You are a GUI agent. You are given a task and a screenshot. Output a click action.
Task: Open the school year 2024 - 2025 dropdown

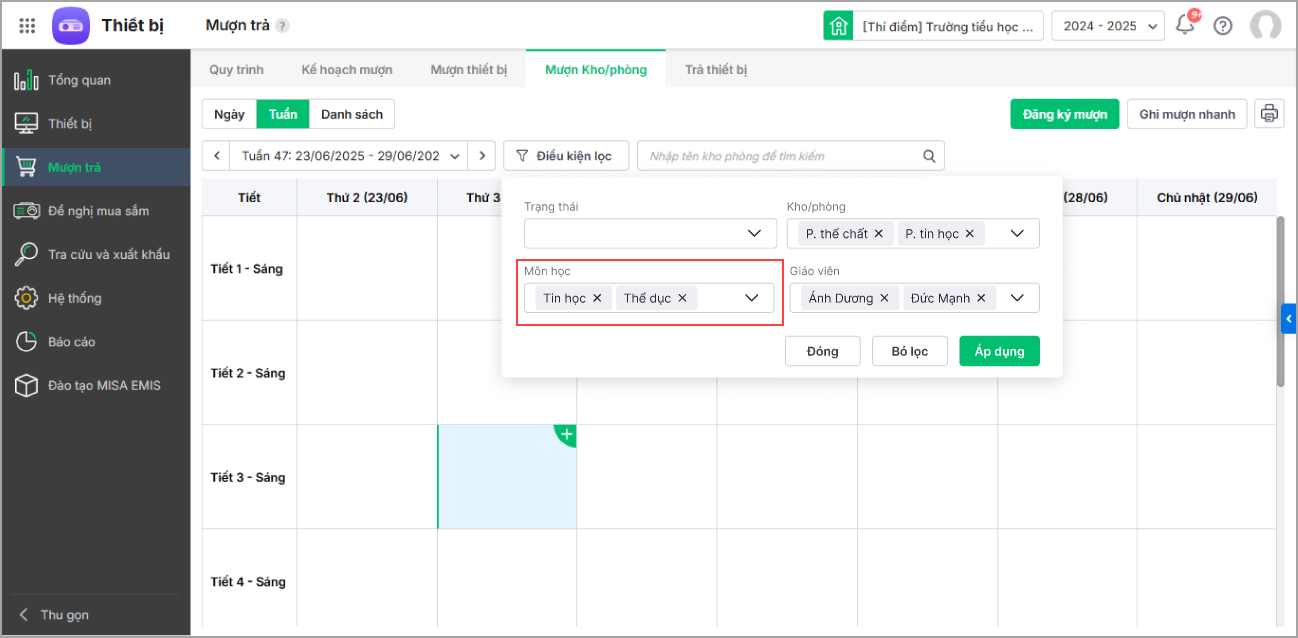(1107, 26)
